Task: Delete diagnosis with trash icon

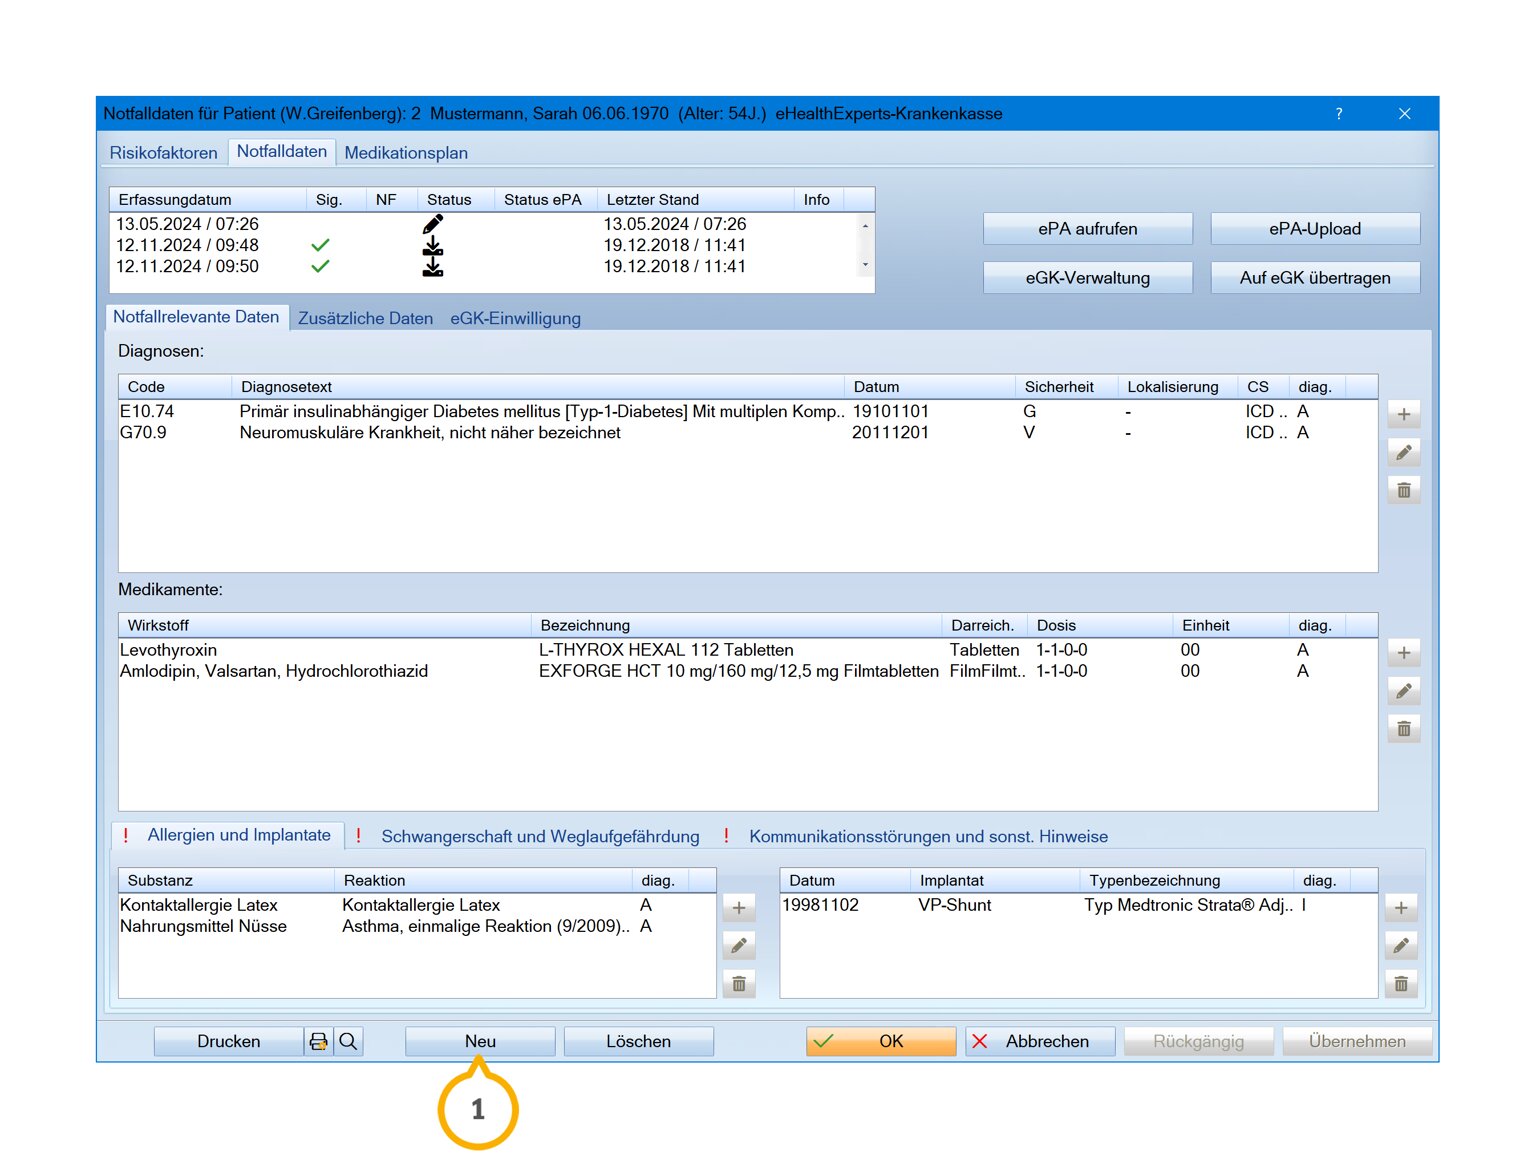Action: click(x=1403, y=490)
